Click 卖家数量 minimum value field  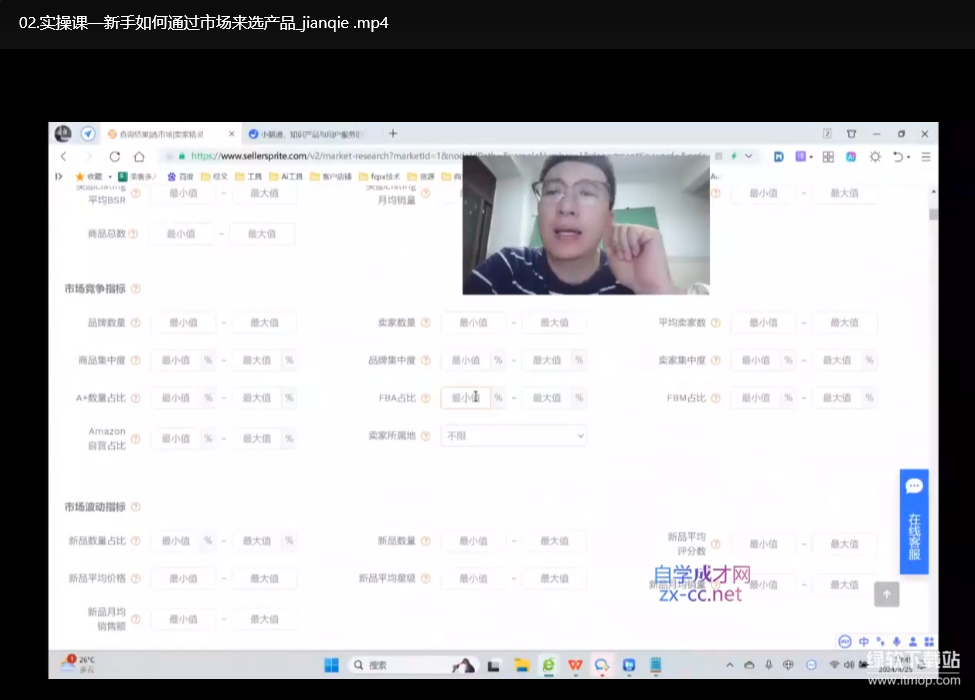tap(473, 323)
